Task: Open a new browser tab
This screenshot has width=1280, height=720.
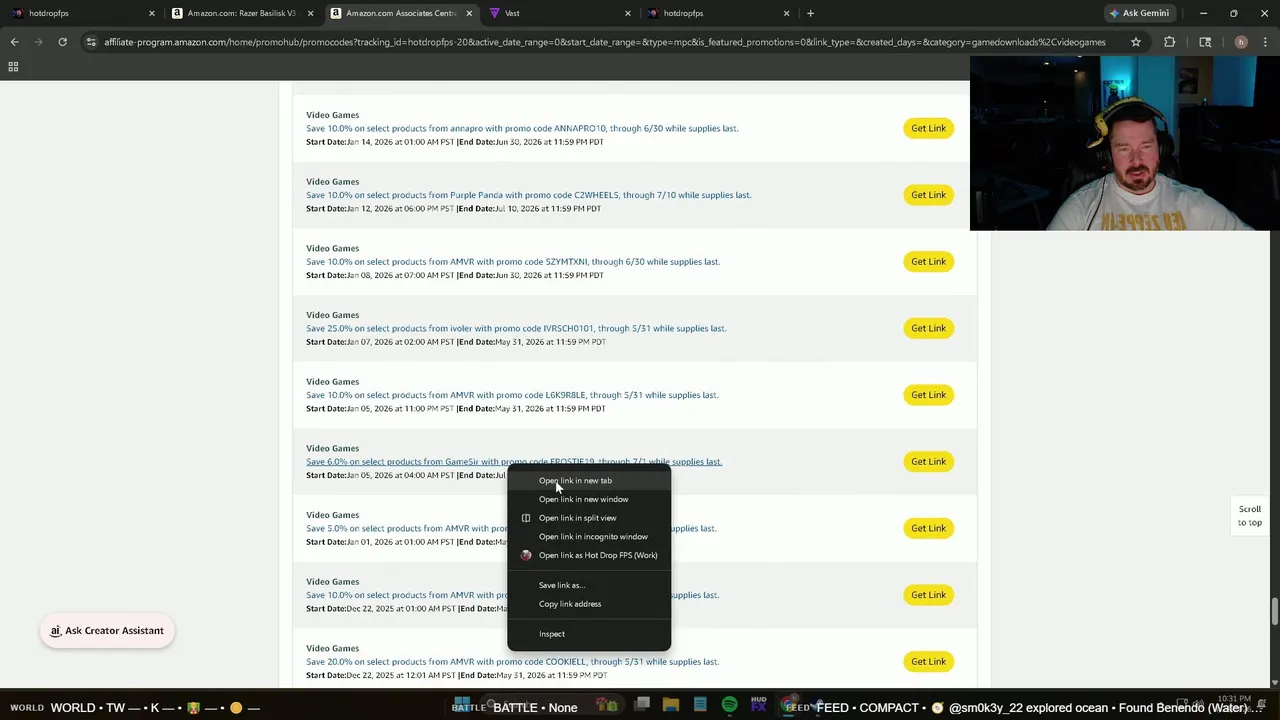Action: tap(810, 13)
